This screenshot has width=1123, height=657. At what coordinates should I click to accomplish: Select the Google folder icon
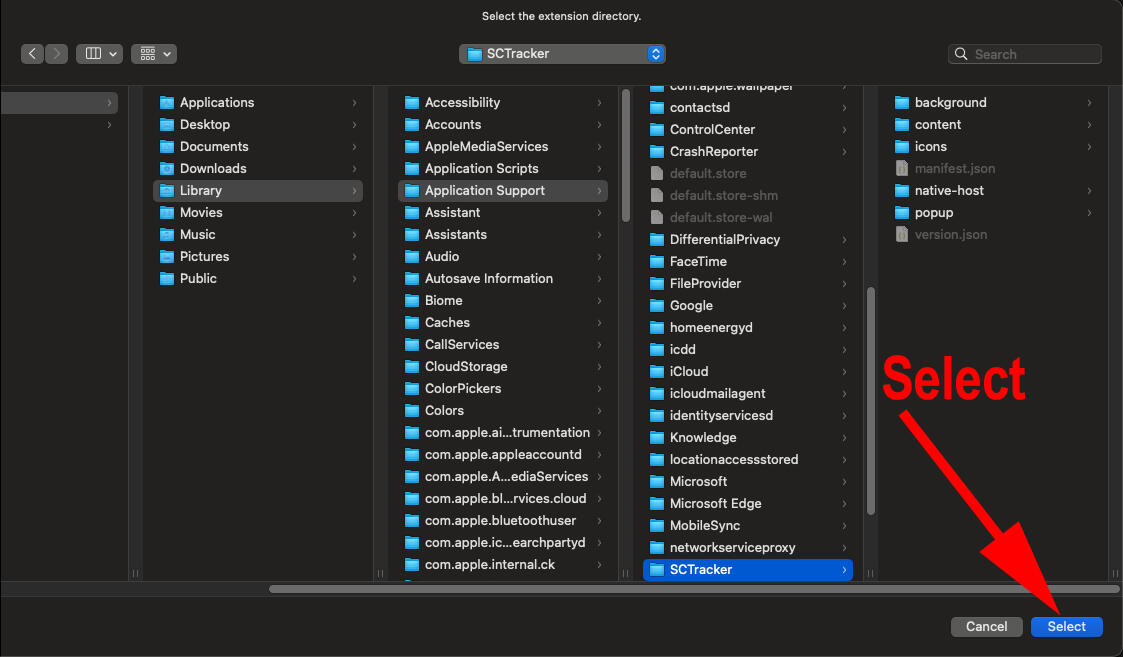(657, 306)
